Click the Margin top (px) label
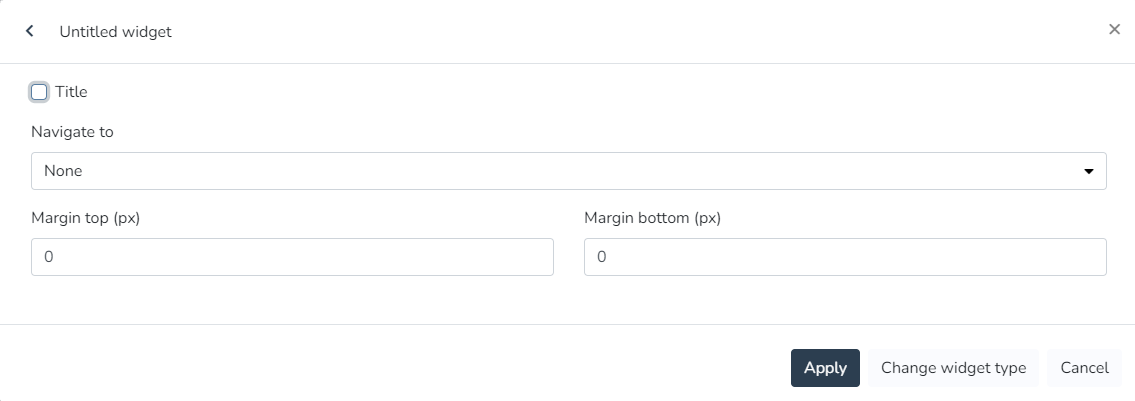This screenshot has height=401, width=1135. 85,218
